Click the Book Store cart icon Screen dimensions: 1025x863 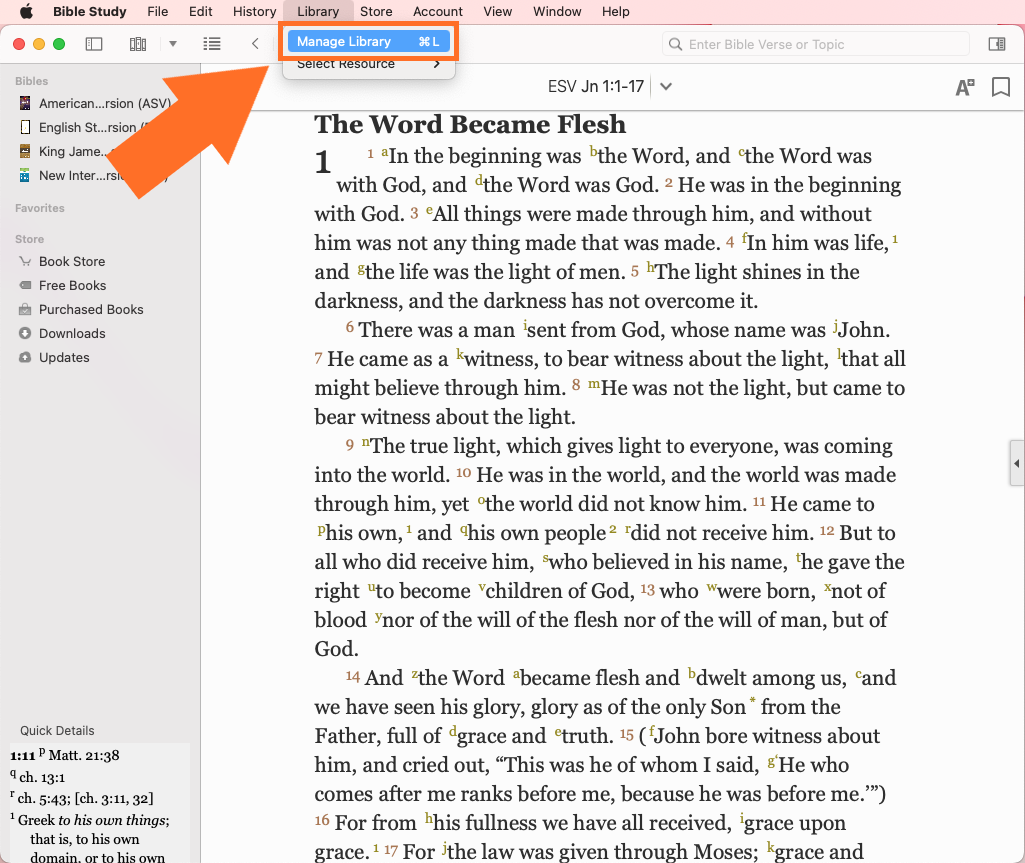(x=25, y=262)
